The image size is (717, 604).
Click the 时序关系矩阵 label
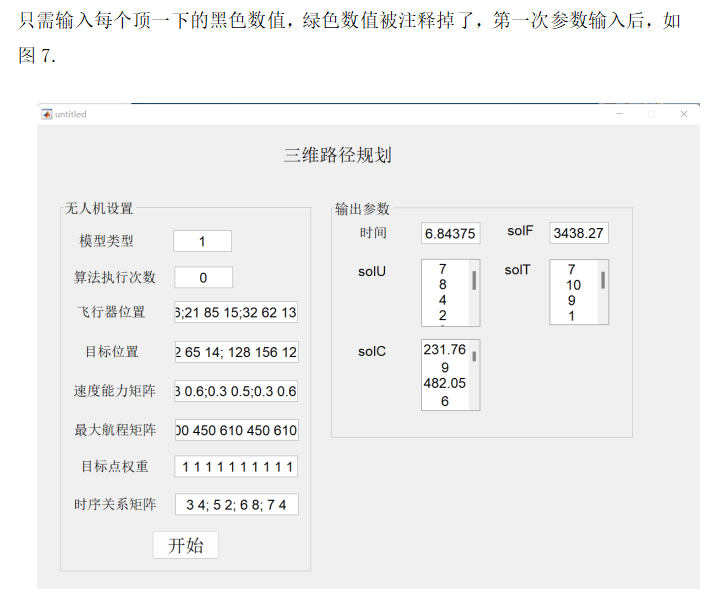pyautogui.click(x=115, y=504)
